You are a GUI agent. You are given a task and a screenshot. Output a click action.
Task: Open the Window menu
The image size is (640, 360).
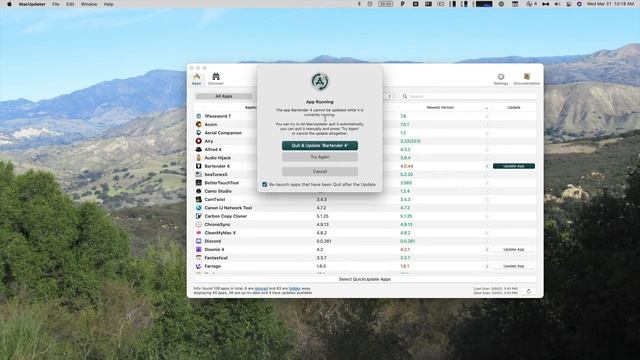89,4
